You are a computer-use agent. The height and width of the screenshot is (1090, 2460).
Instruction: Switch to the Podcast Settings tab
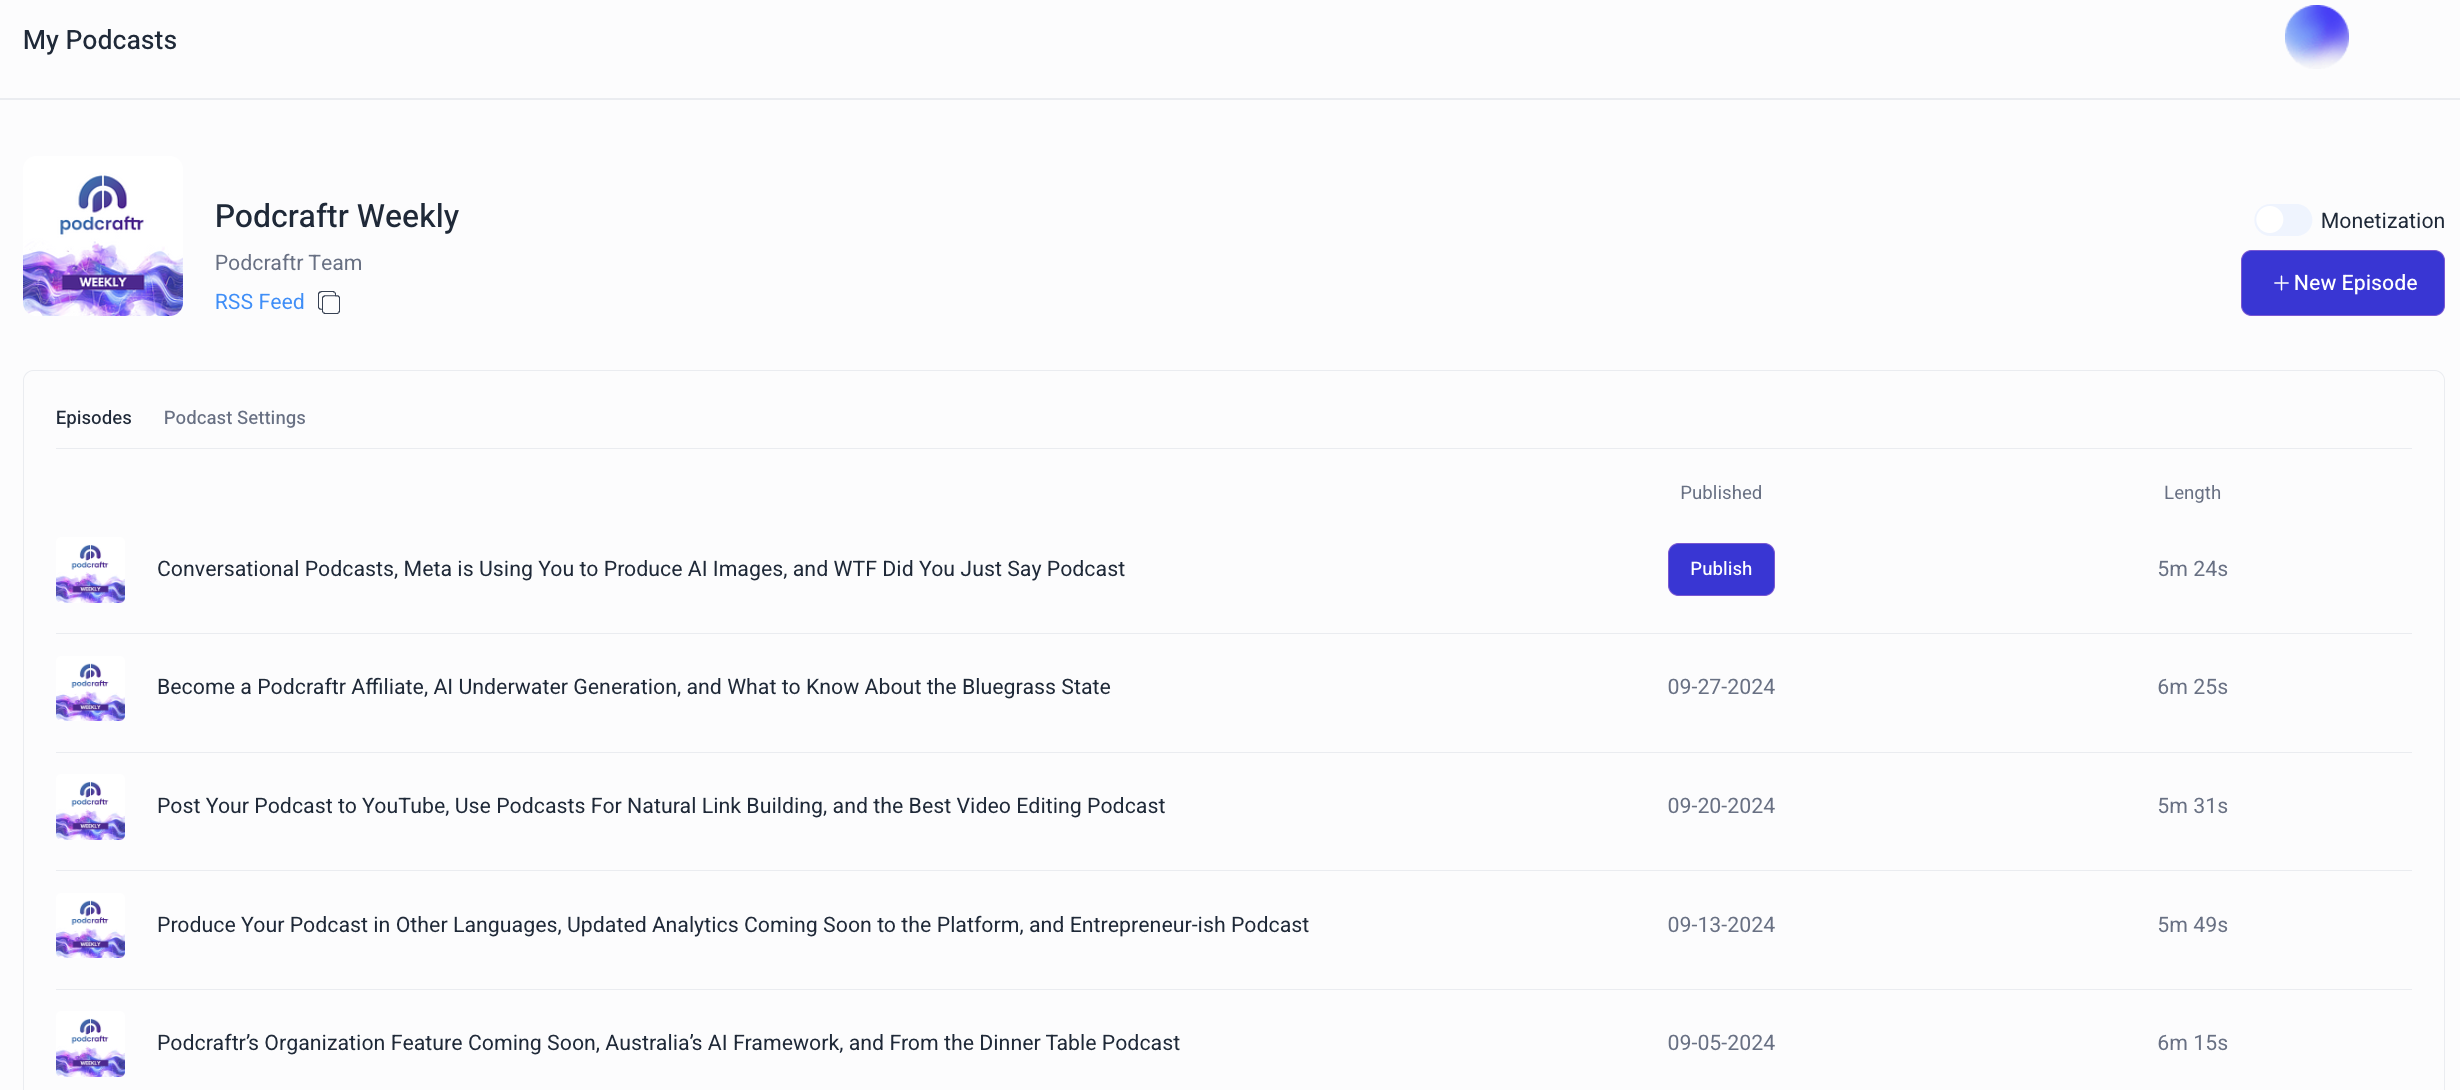pyautogui.click(x=234, y=418)
